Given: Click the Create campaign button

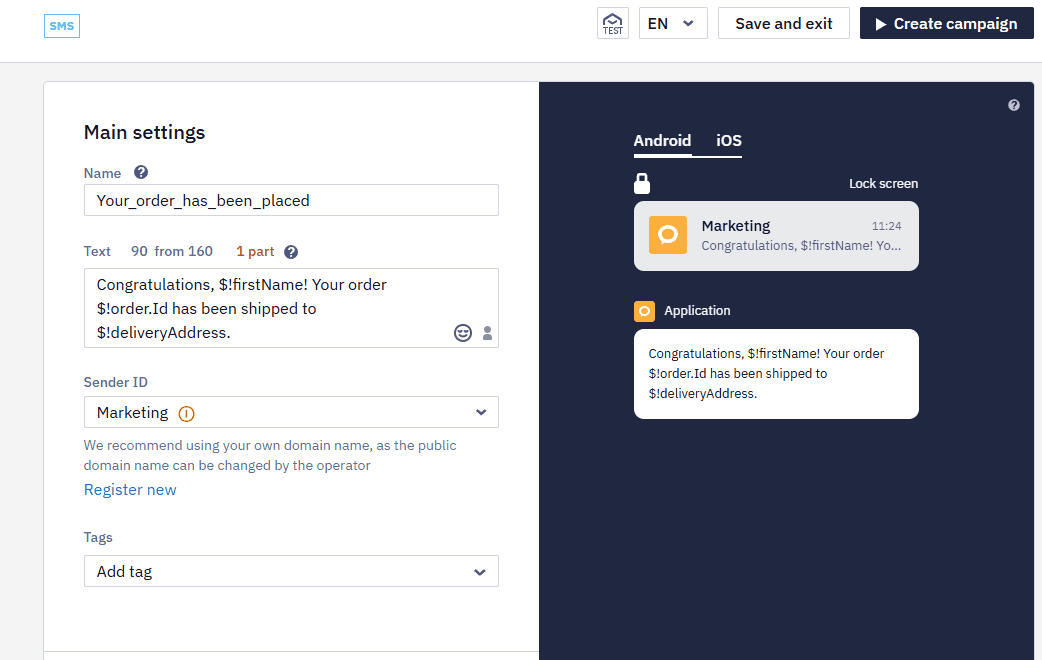Looking at the screenshot, I should click(946, 23).
